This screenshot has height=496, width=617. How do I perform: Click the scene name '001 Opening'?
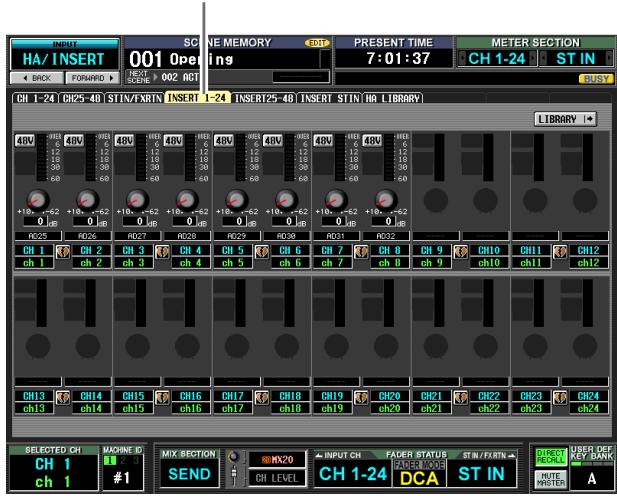[x=181, y=59]
